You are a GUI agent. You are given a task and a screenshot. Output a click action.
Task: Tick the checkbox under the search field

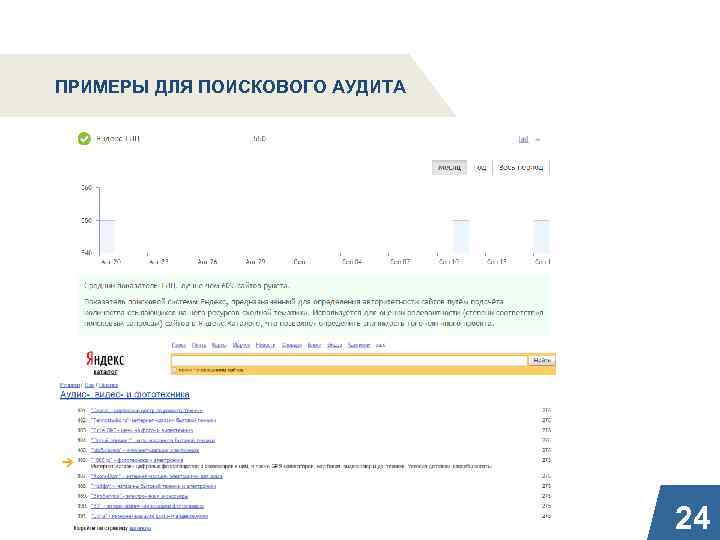[175, 370]
